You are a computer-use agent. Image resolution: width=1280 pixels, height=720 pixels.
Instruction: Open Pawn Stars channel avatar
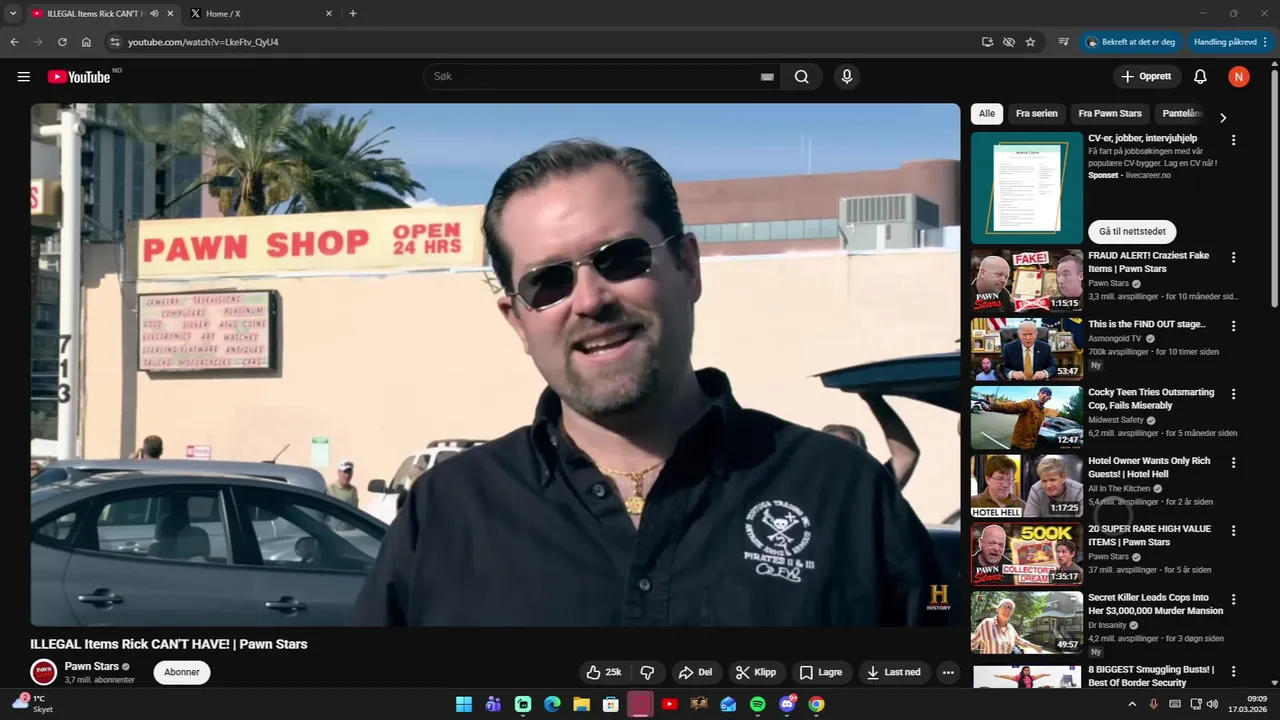pos(43,672)
